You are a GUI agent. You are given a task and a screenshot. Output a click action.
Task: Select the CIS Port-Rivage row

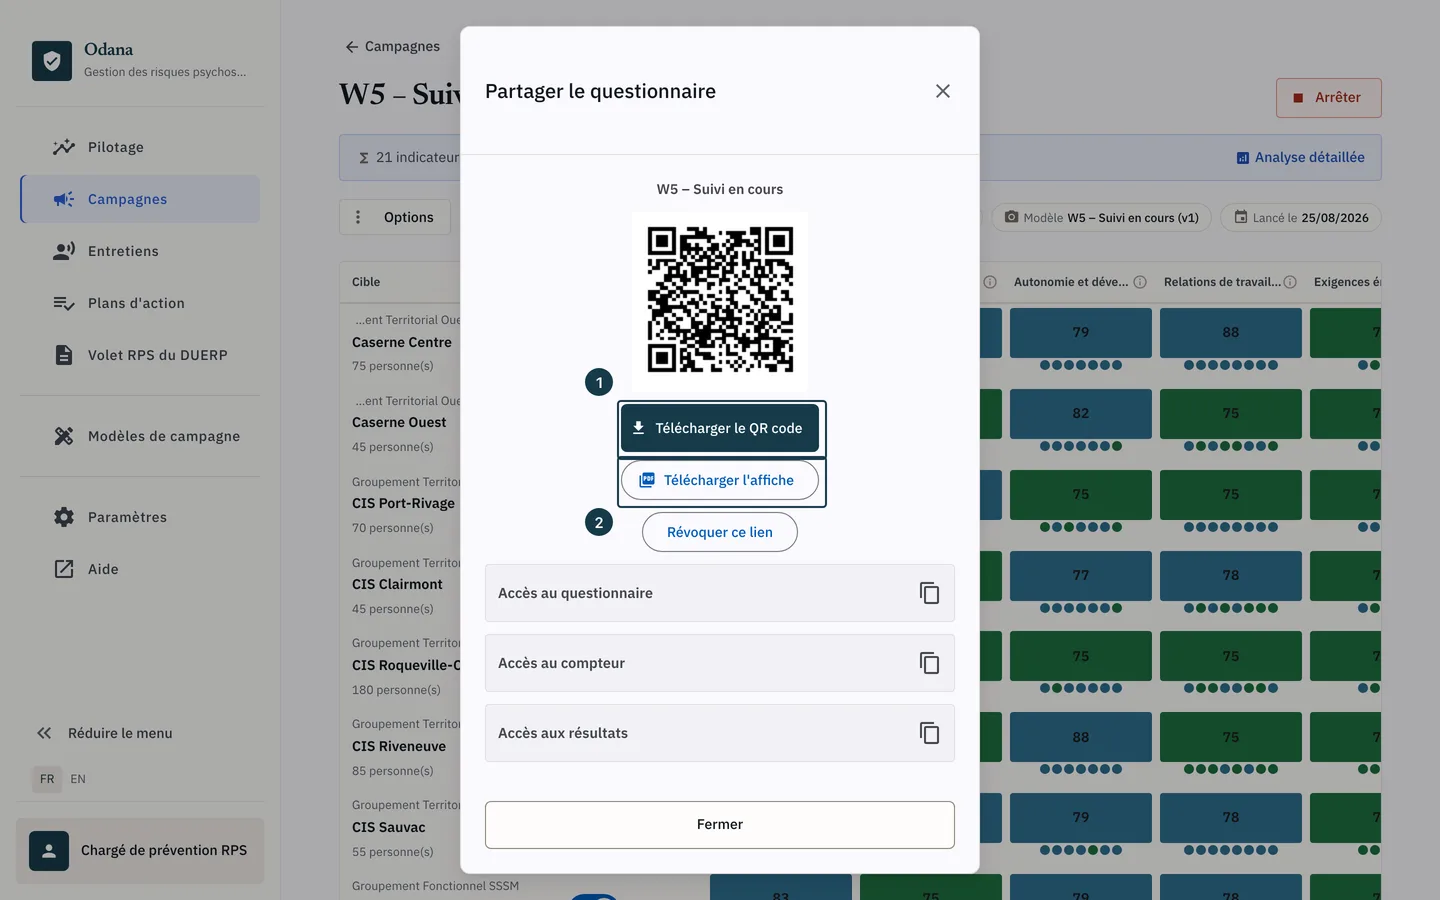click(x=403, y=504)
